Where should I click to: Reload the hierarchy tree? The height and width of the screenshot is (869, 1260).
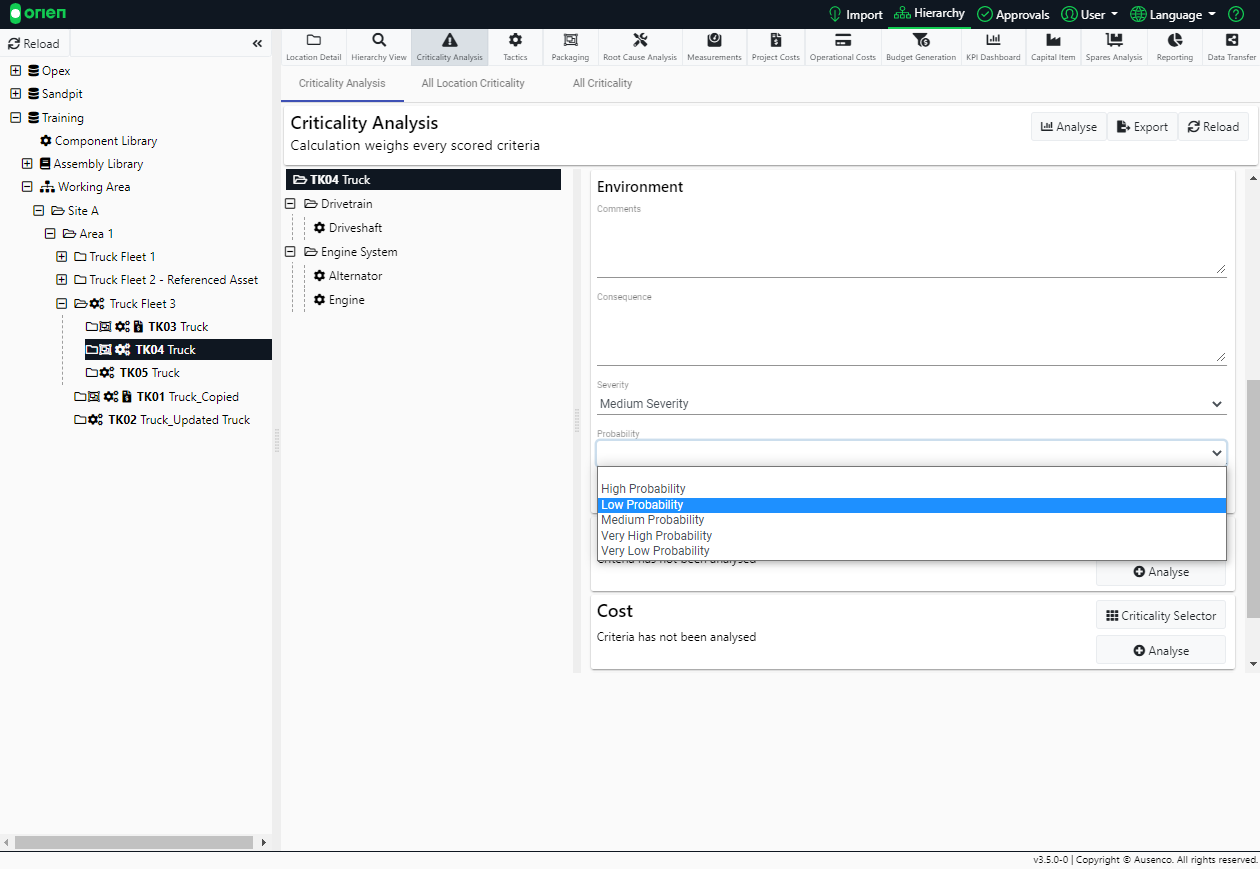pyautogui.click(x=34, y=44)
